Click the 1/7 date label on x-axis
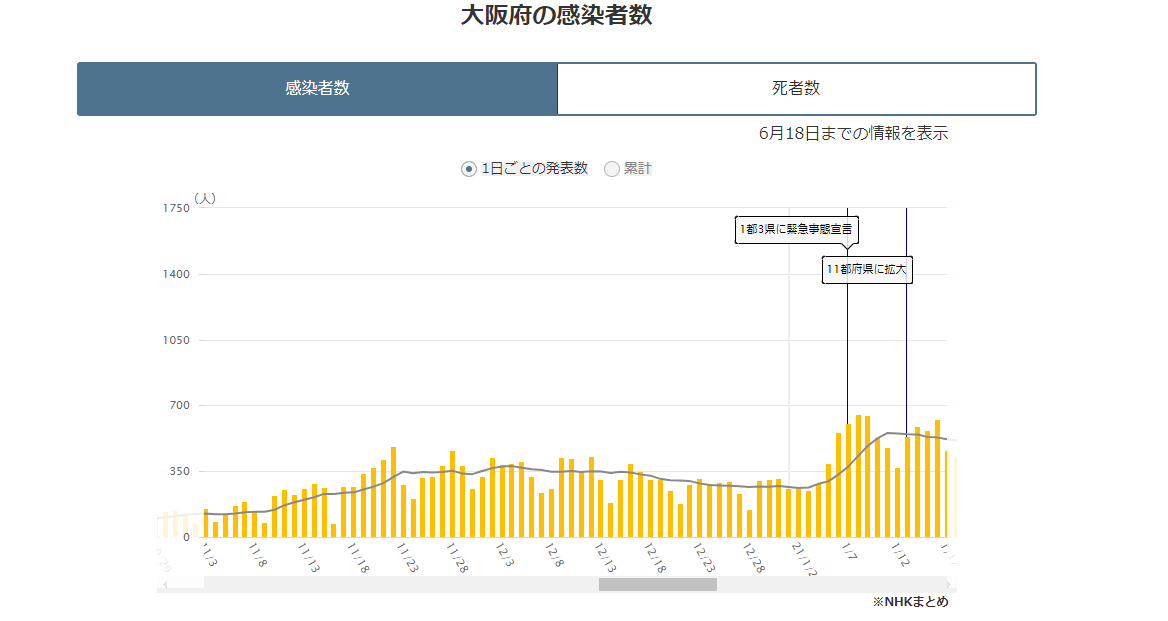This screenshot has height=621, width=1168. [850, 552]
